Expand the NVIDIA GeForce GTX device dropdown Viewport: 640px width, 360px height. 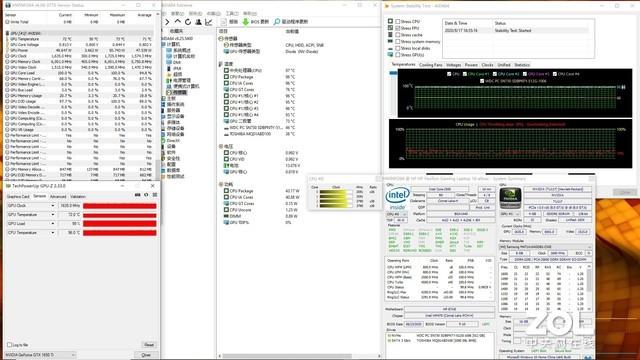click(40, 355)
